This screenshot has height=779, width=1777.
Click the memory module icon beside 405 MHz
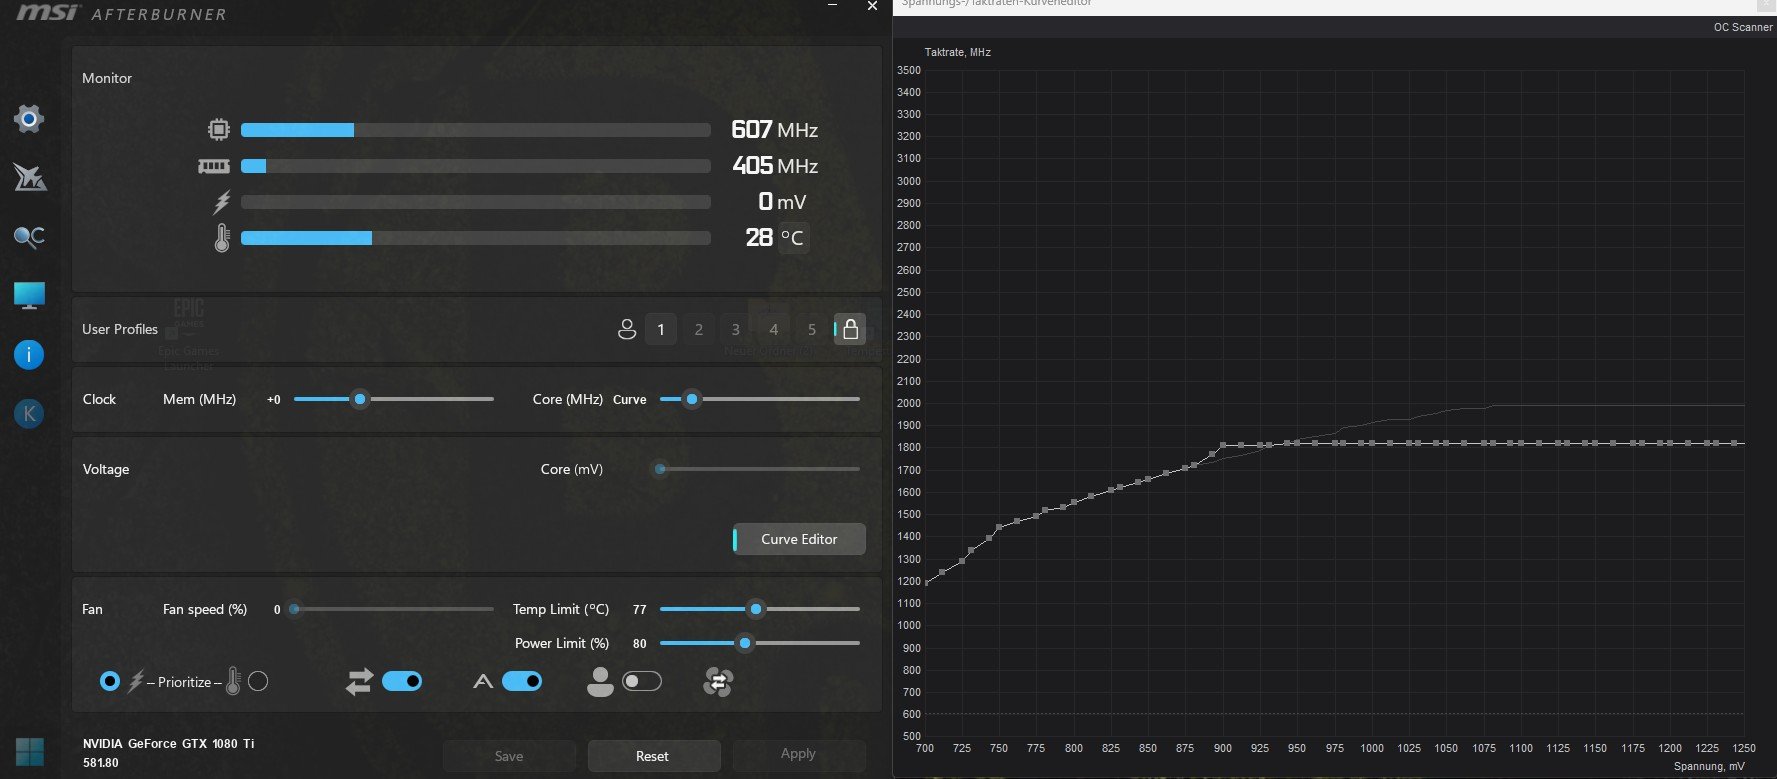[x=214, y=166]
